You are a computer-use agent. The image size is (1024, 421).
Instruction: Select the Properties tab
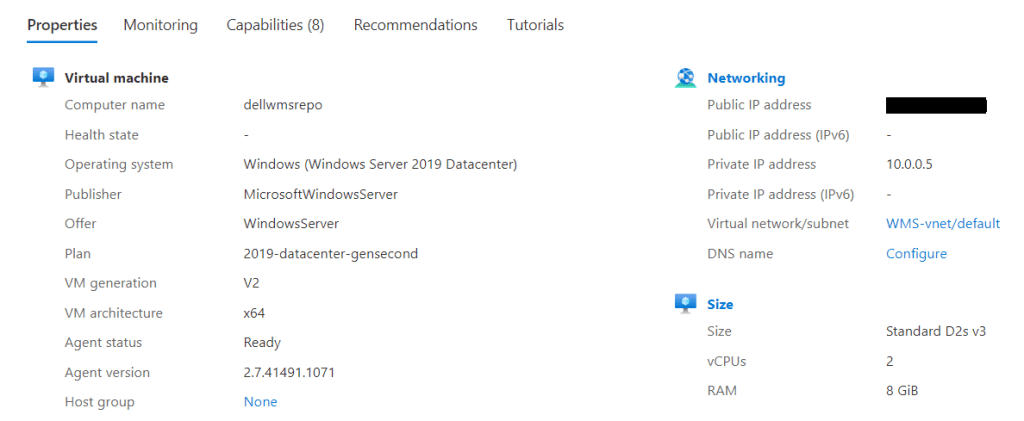pyautogui.click(x=62, y=25)
